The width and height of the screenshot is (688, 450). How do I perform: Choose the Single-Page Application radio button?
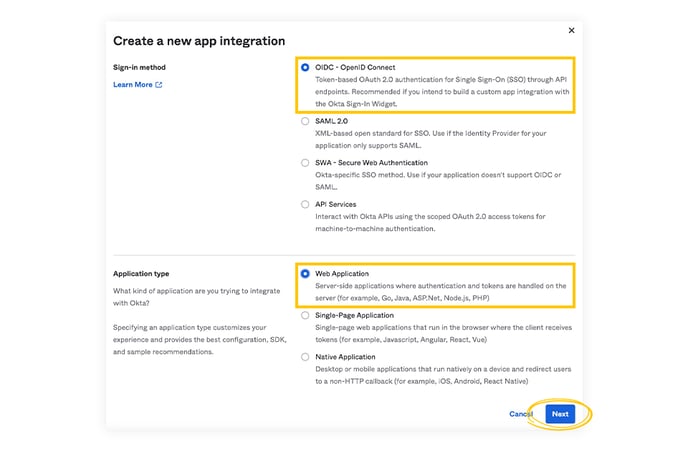pyautogui.click(x=305, y=315)
